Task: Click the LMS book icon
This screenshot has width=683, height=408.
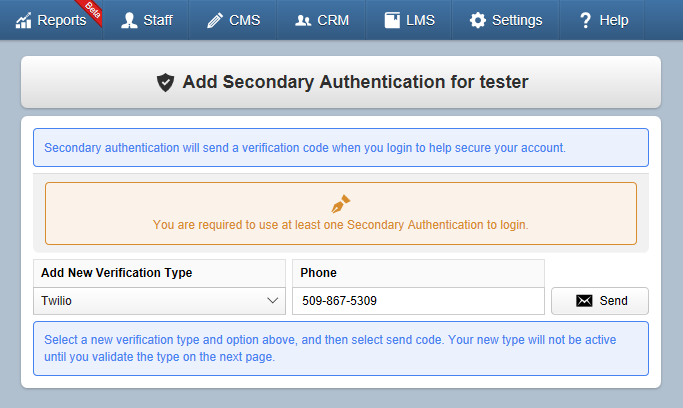Action: click(x=392, y=20)
